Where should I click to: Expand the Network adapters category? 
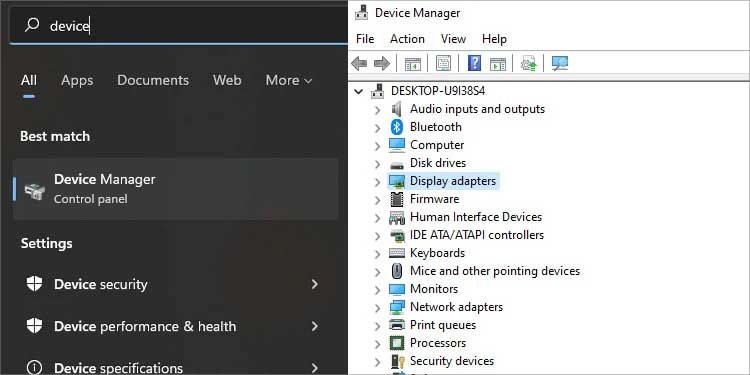point(377,308)
